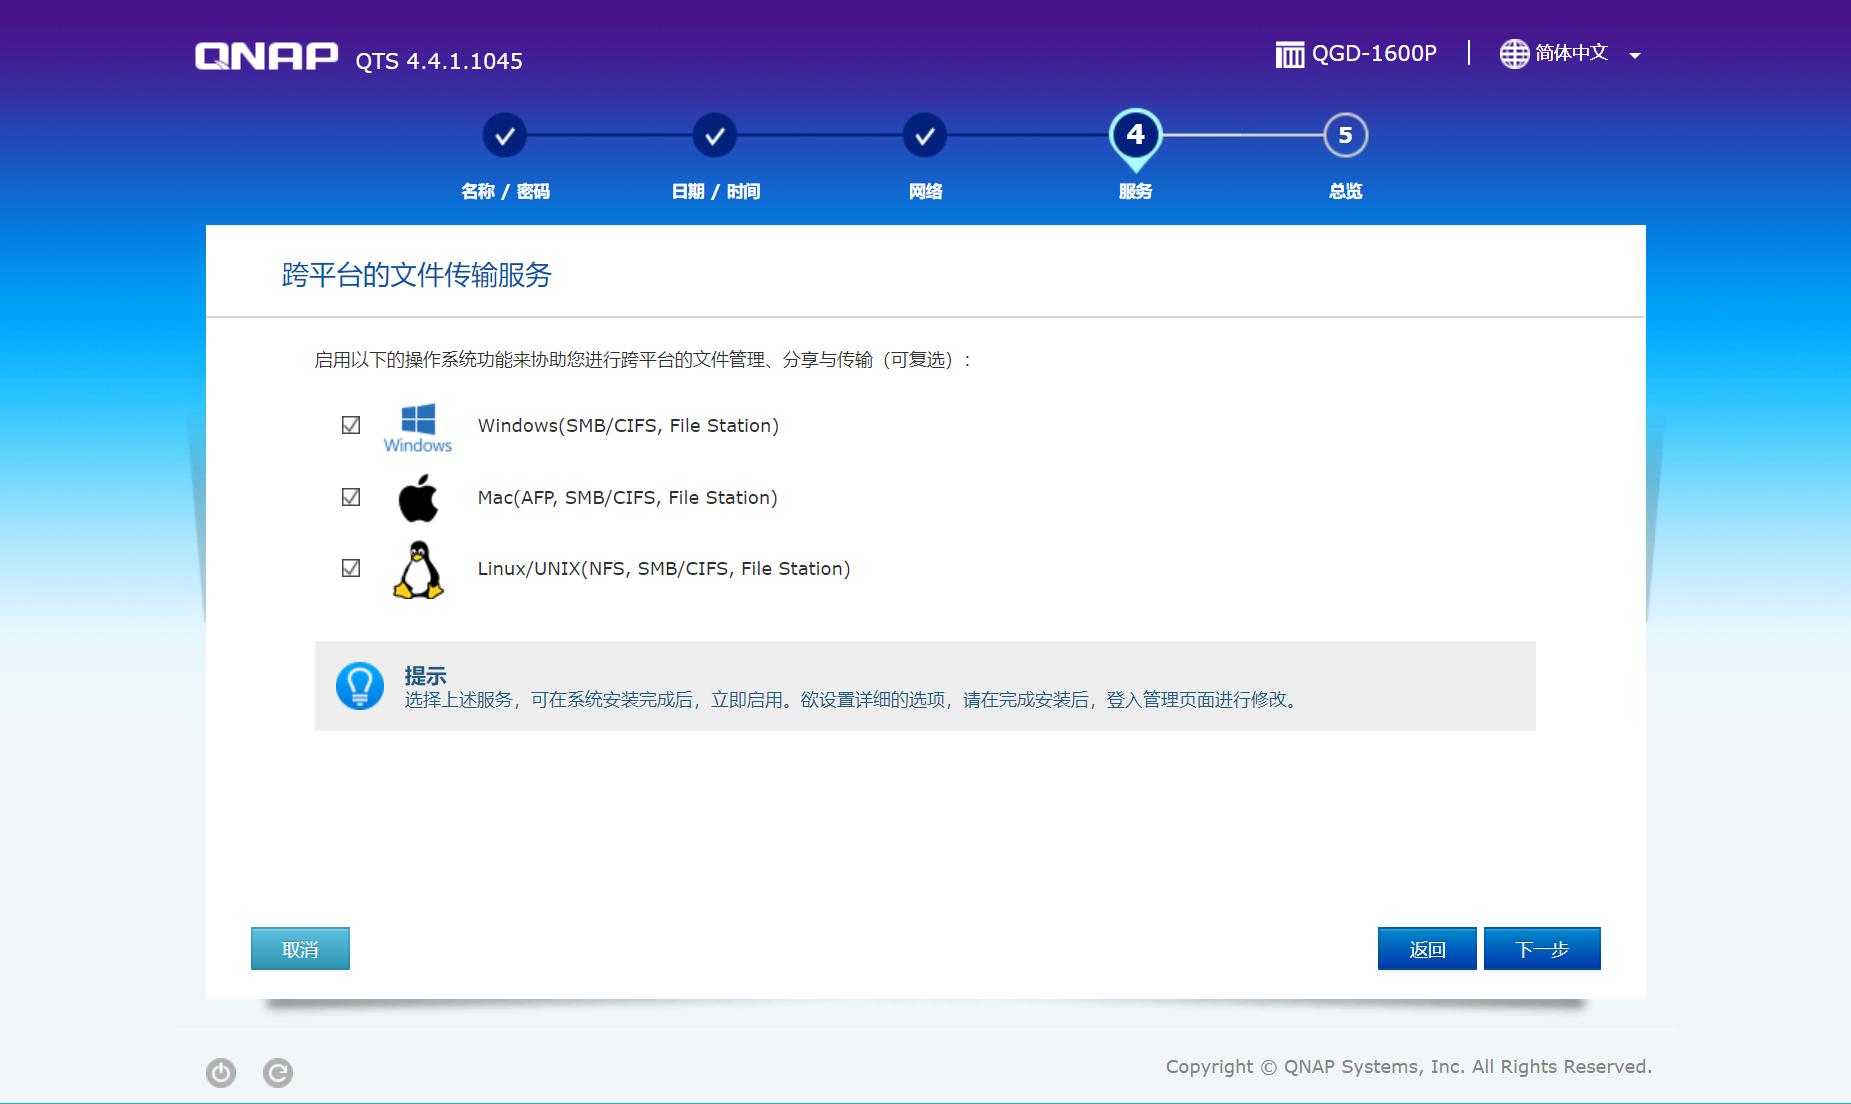Viewport: 1851px width, 1104px height.
Task: Click the restart icon at bottom left
Action: click(x=278, y=1072)
